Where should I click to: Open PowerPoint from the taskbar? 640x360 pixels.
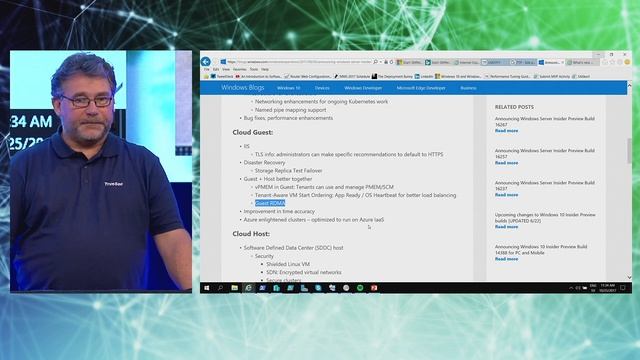374,288
